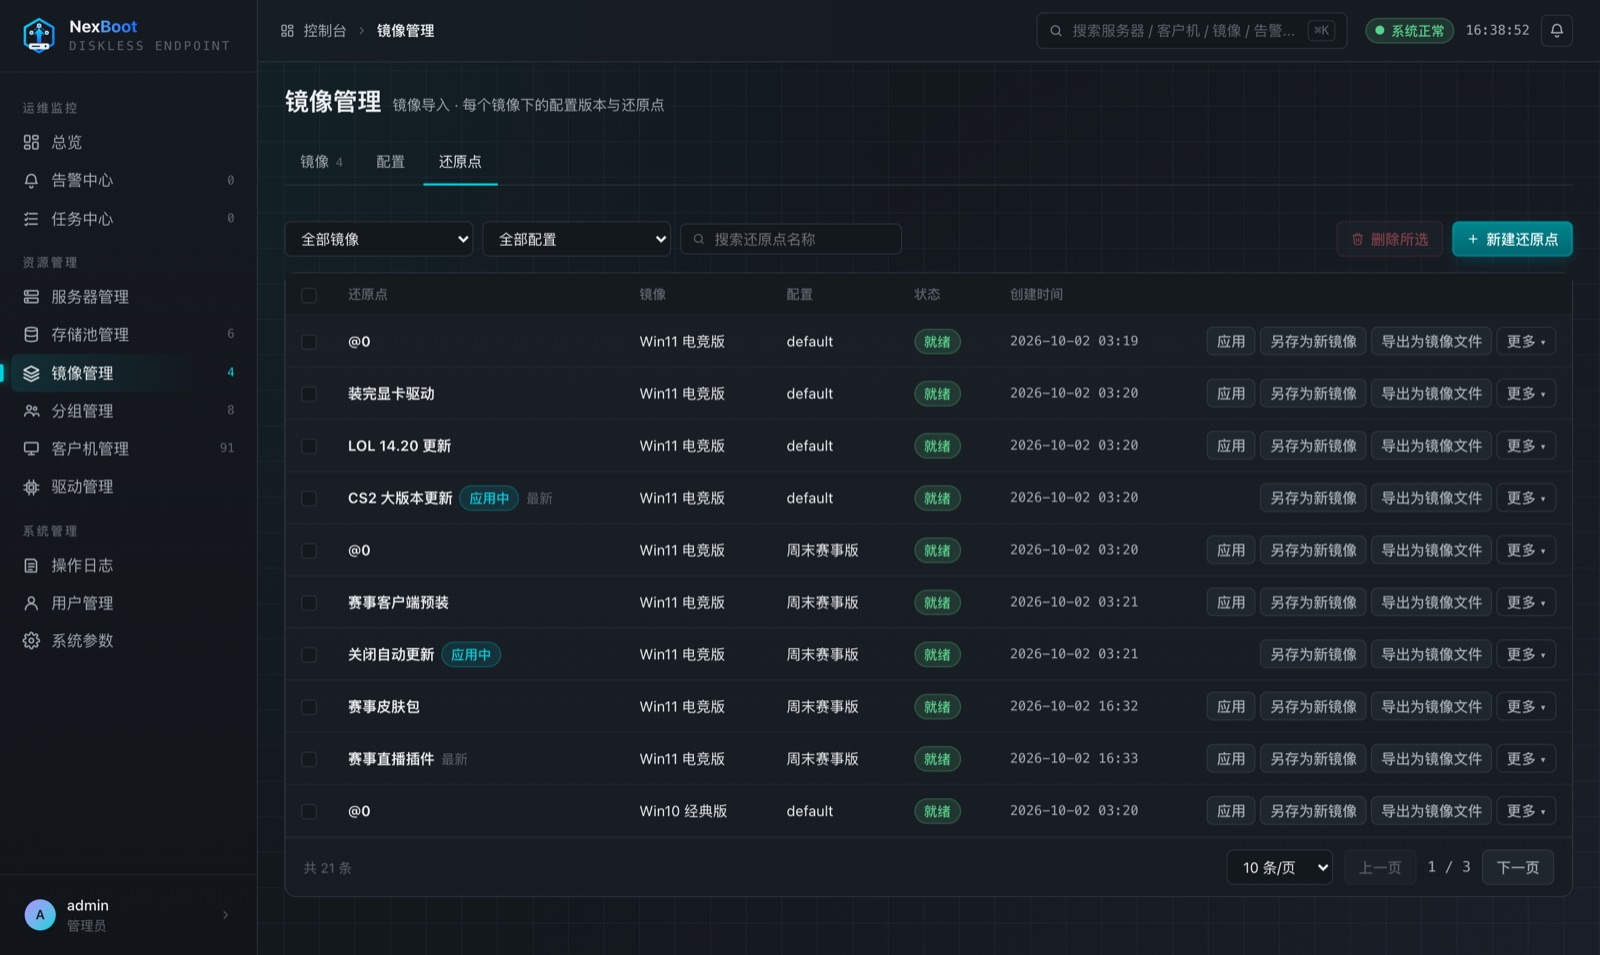This screenshot has height=955, width=1600.
Task: Click the global 搜索服务器 search box
Action: [x=1191, y=31]
